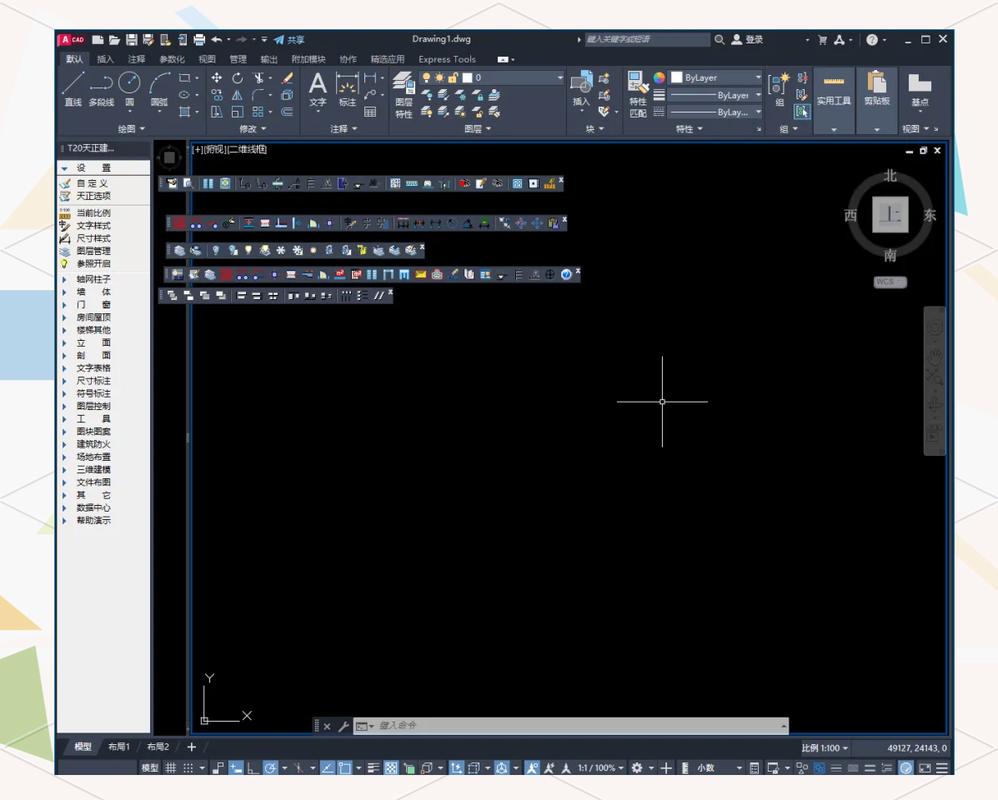Expand the 绘图 panel dropdown
Image resolution: width=998 pixels, height=800 pixels.
pyautogui.click(x=132, y=129)
